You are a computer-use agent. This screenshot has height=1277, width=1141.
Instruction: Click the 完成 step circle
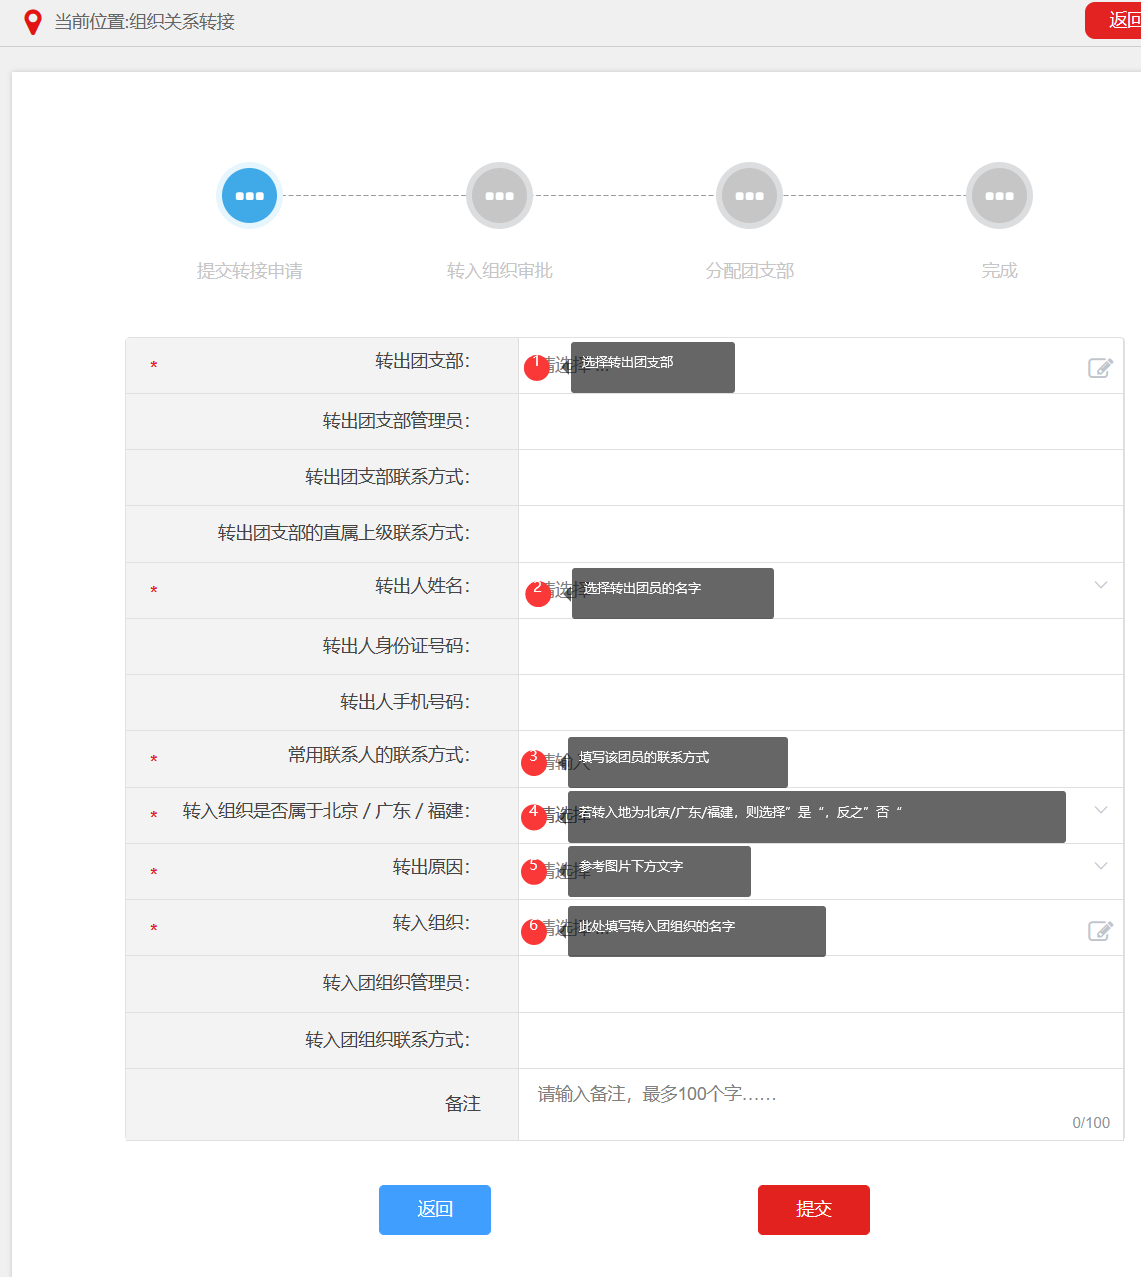[x=999, y=196]
